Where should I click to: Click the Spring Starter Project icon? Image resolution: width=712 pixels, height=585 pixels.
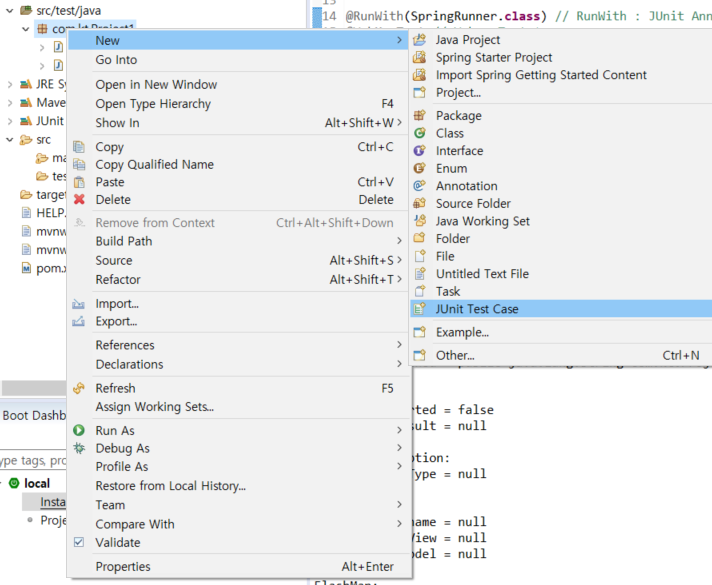[420, 57]
